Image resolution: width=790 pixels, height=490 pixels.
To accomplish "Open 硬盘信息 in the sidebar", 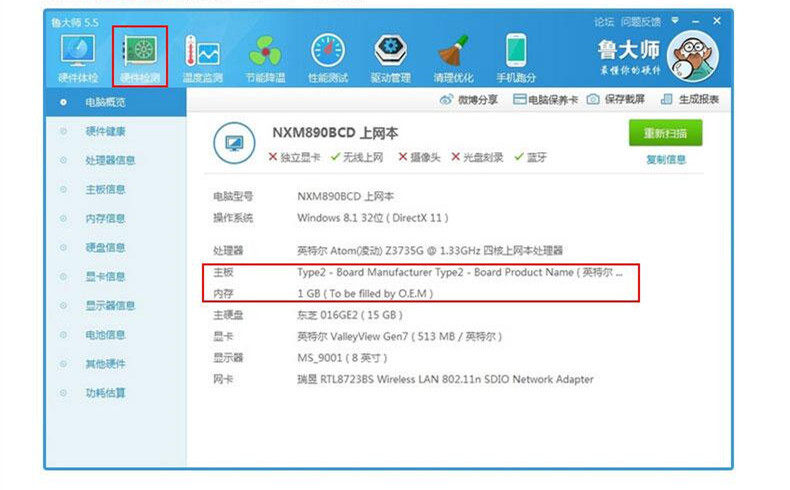I will (105, 247).
